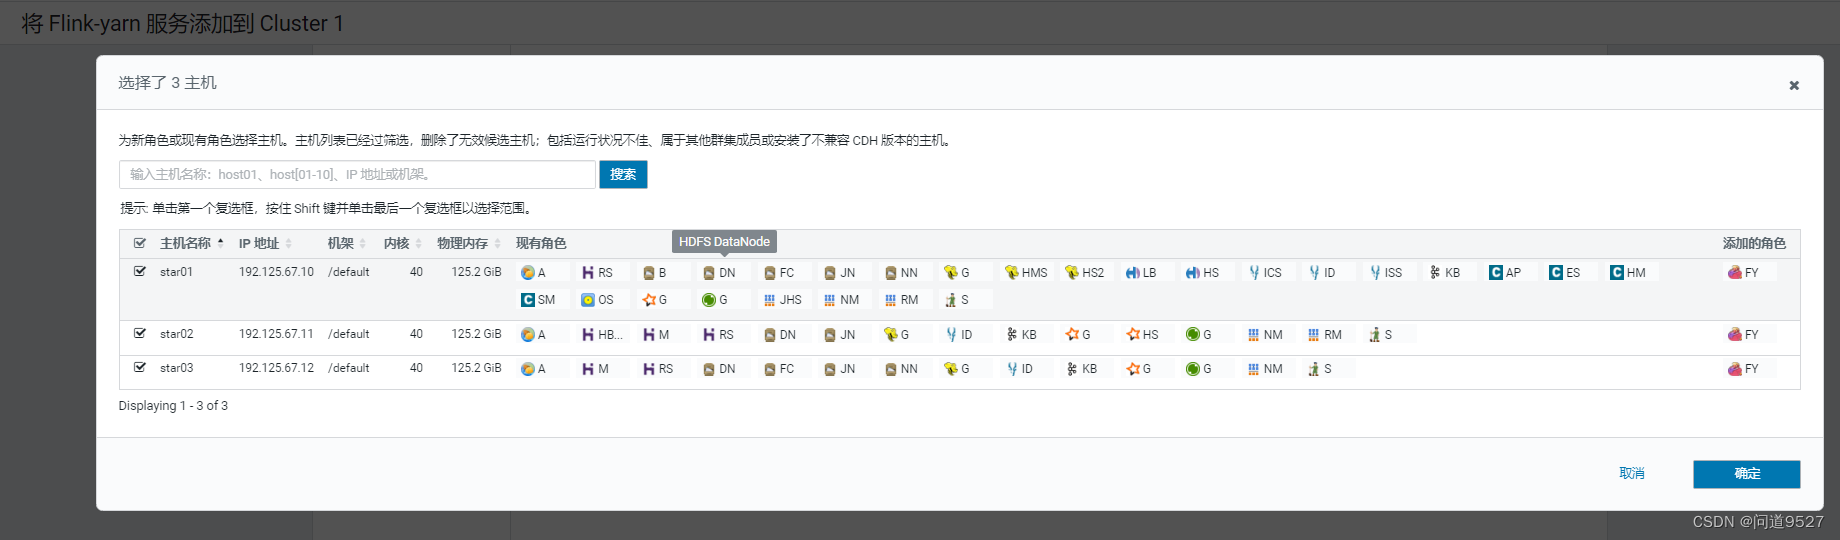Click the star01 HS HttpFS role icon
The width and height of the screenshot is (1840, 540).
coord(1193,272)
